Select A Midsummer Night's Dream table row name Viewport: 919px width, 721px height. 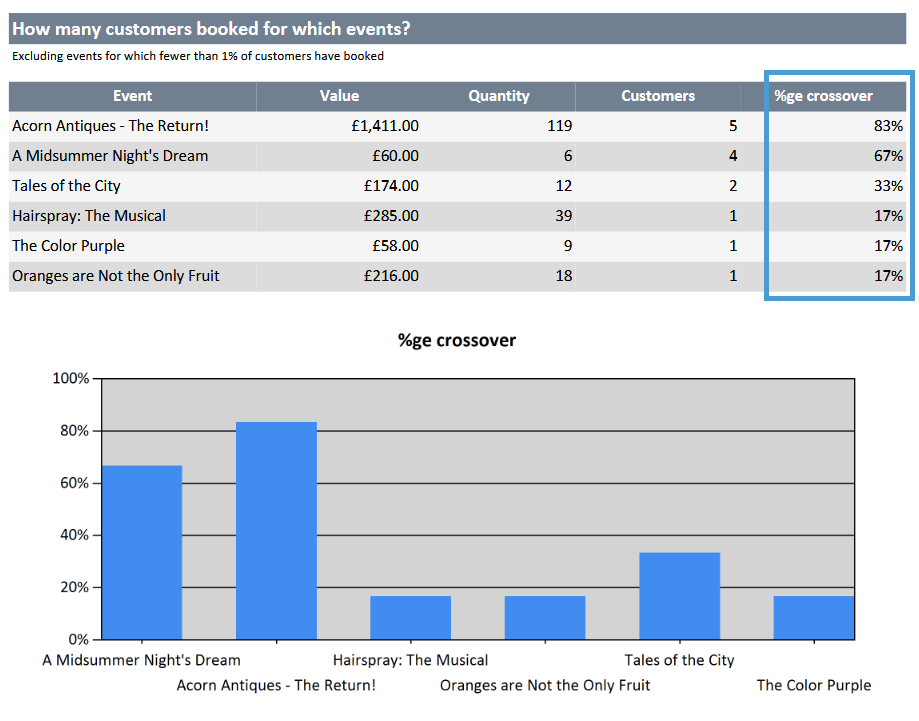tap(110, 156)
